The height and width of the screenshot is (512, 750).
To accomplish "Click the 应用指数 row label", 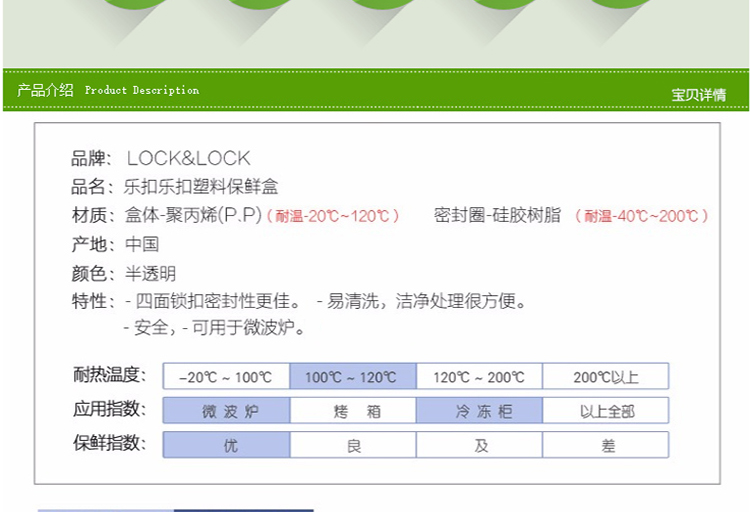I will [x=110, y=409].
